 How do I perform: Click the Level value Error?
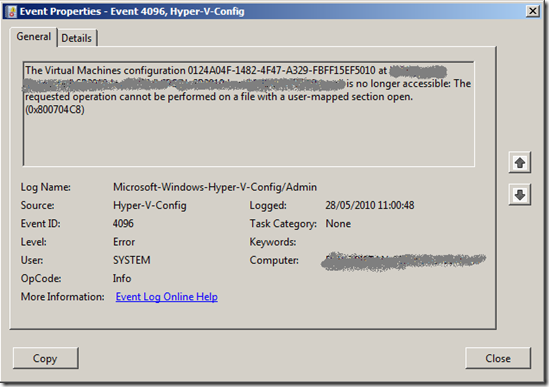click(x=124, y=242)
